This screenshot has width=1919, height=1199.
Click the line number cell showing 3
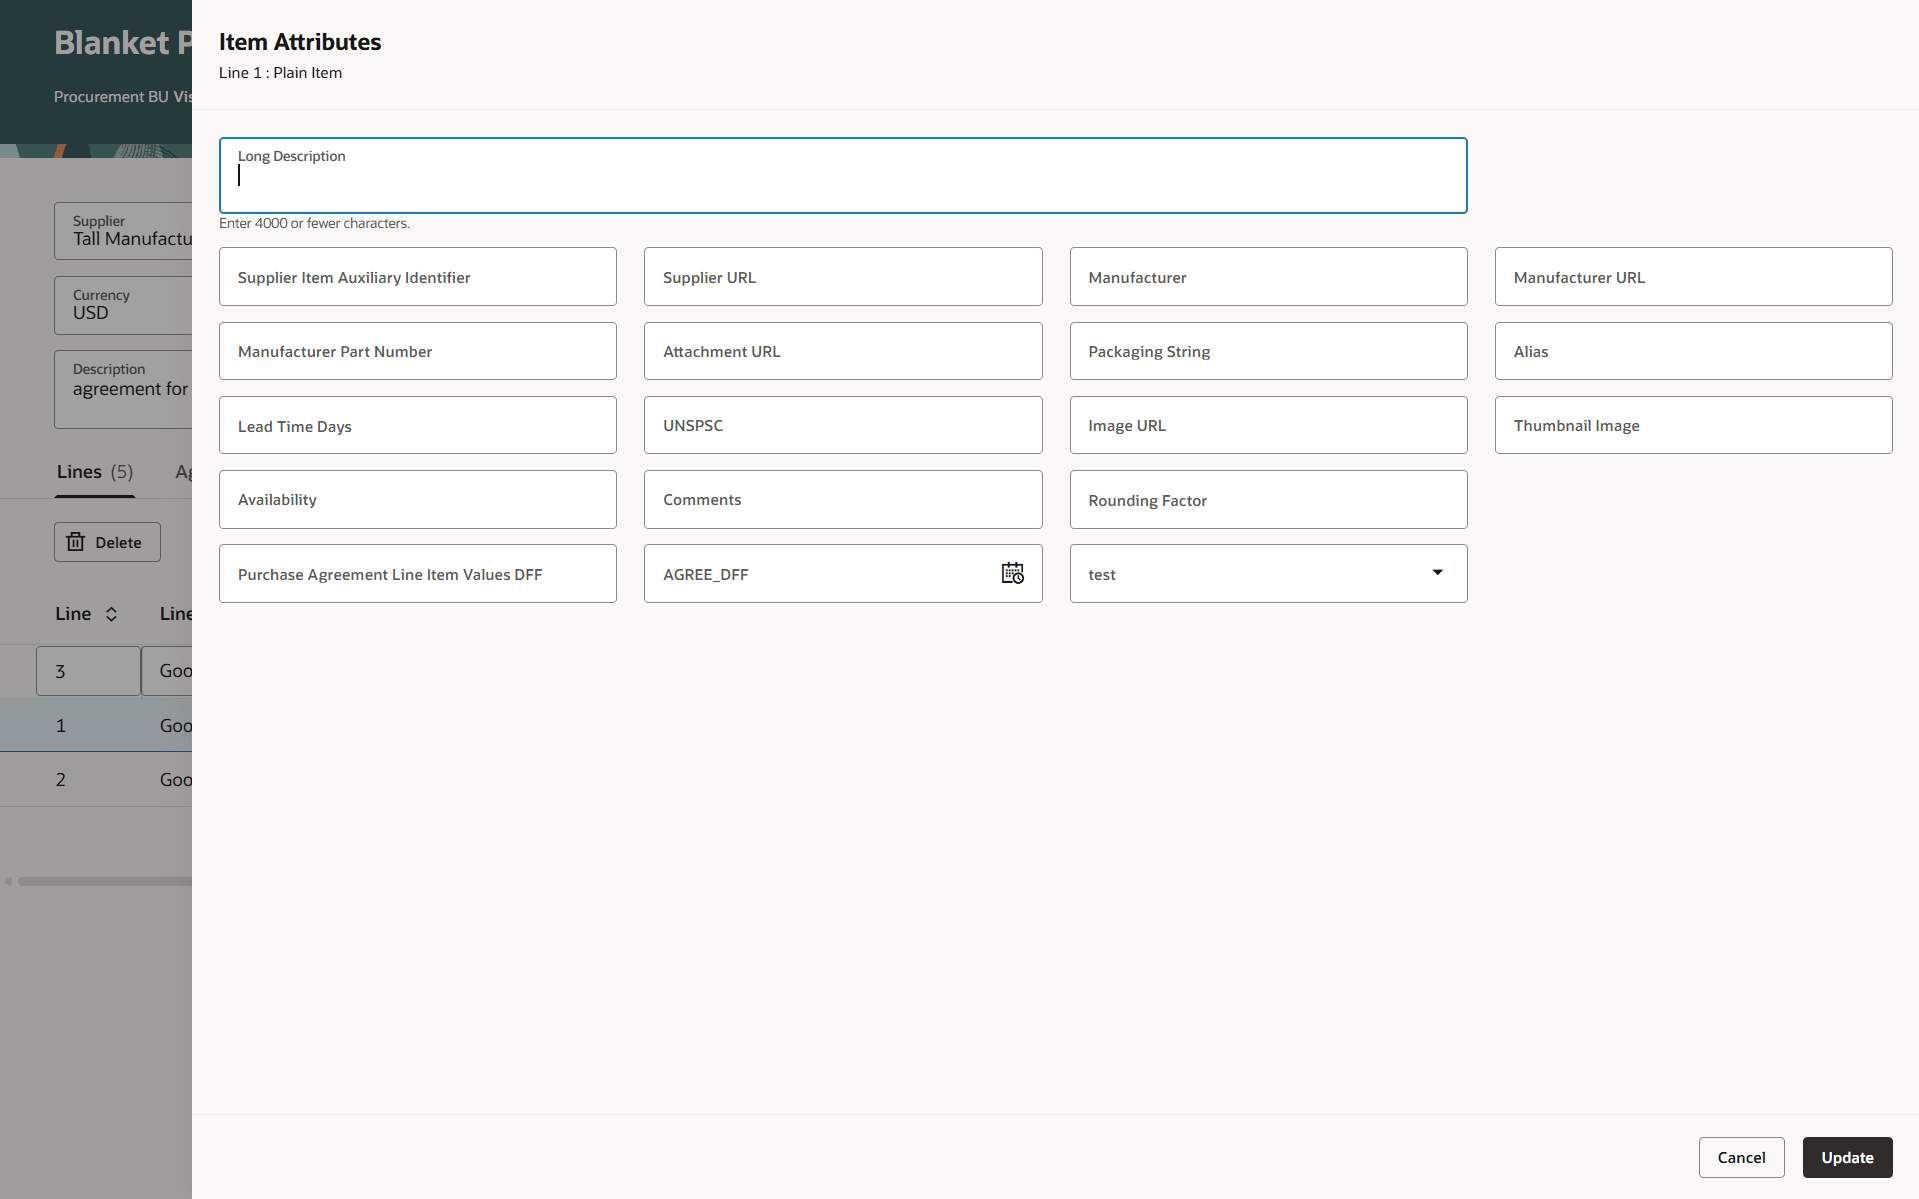click(x=88, y=671)
